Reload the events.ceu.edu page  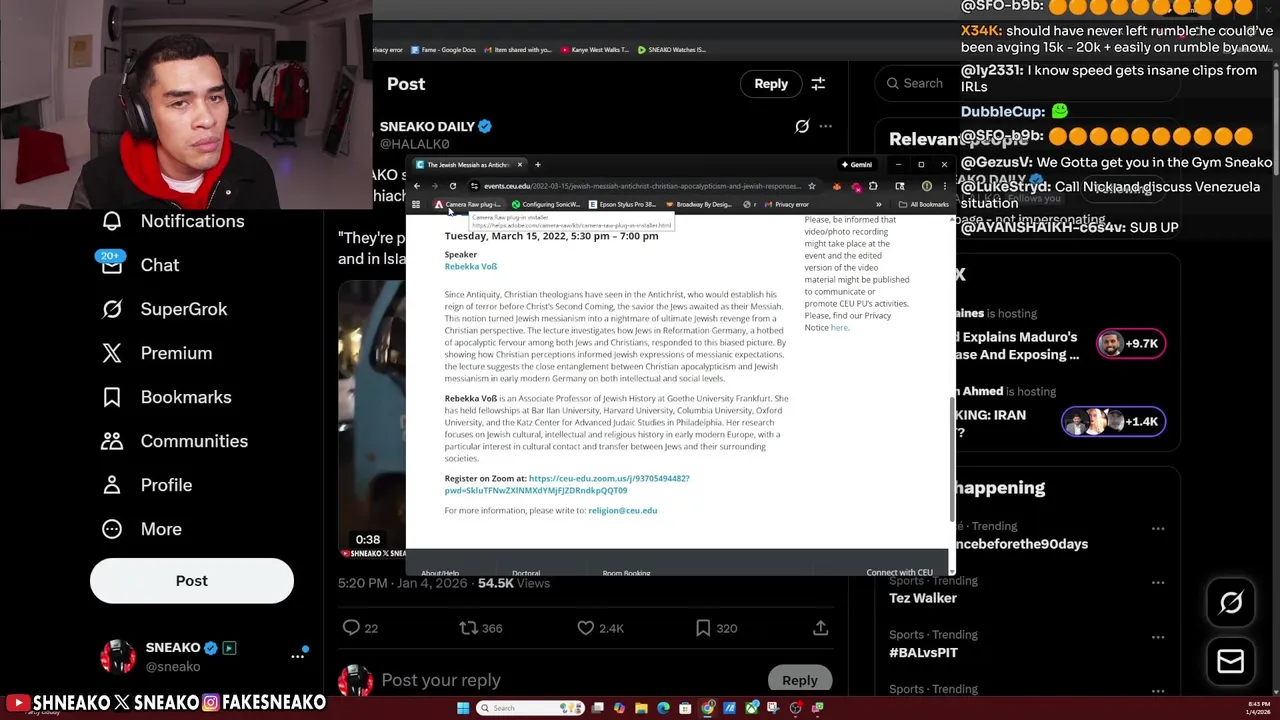point(453,186)
